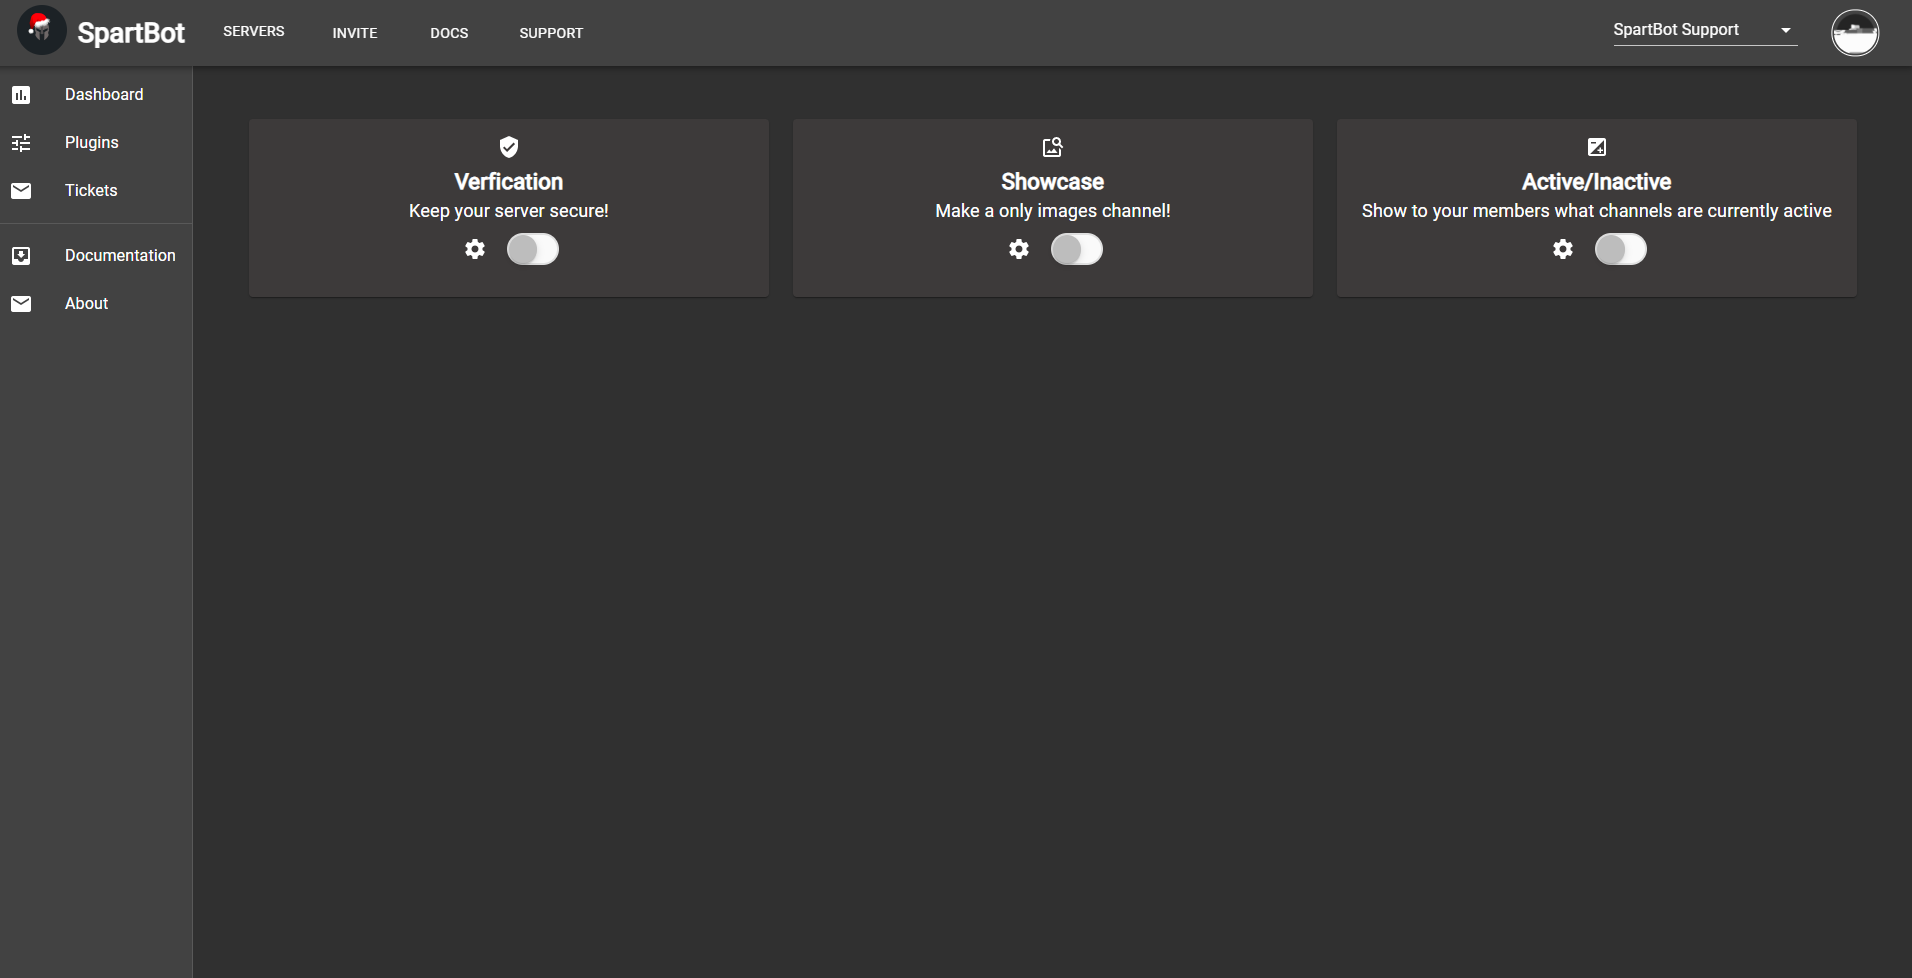Go to the DOCS navigation item
The width and height of the screenshot is (1912, 978).
coord(449,33)
